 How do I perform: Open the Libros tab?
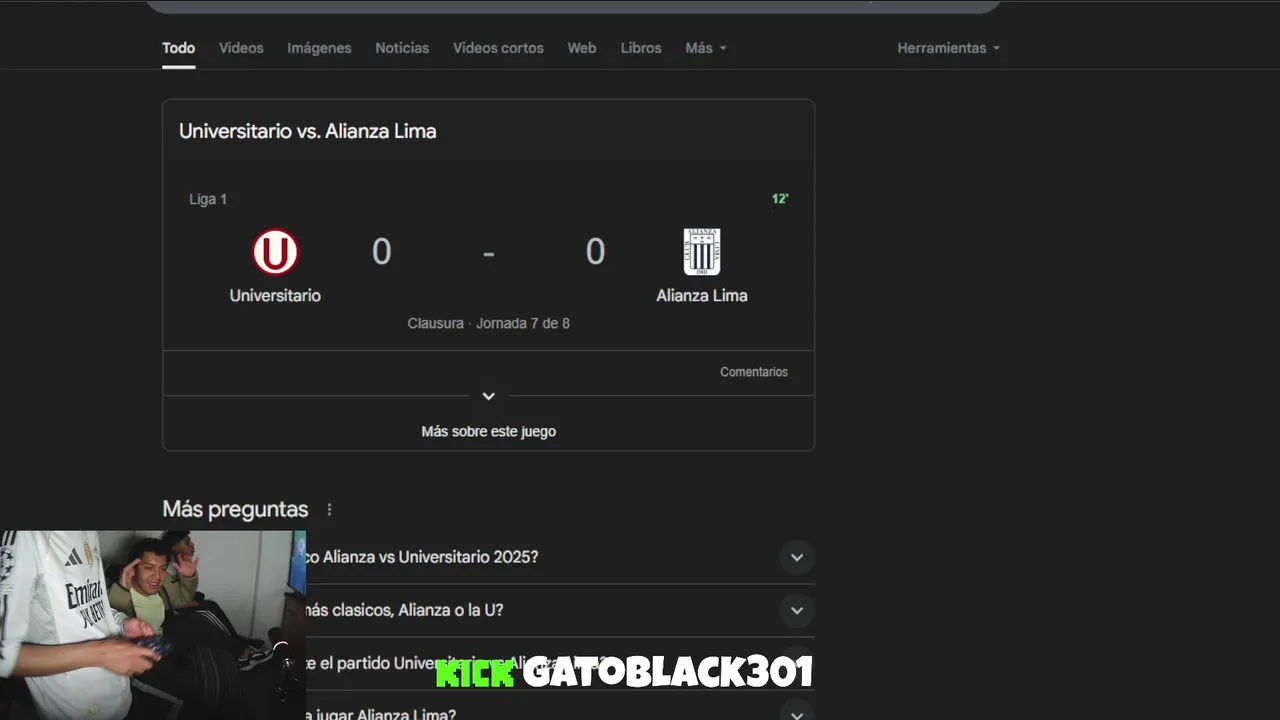[x=641, y=48]
